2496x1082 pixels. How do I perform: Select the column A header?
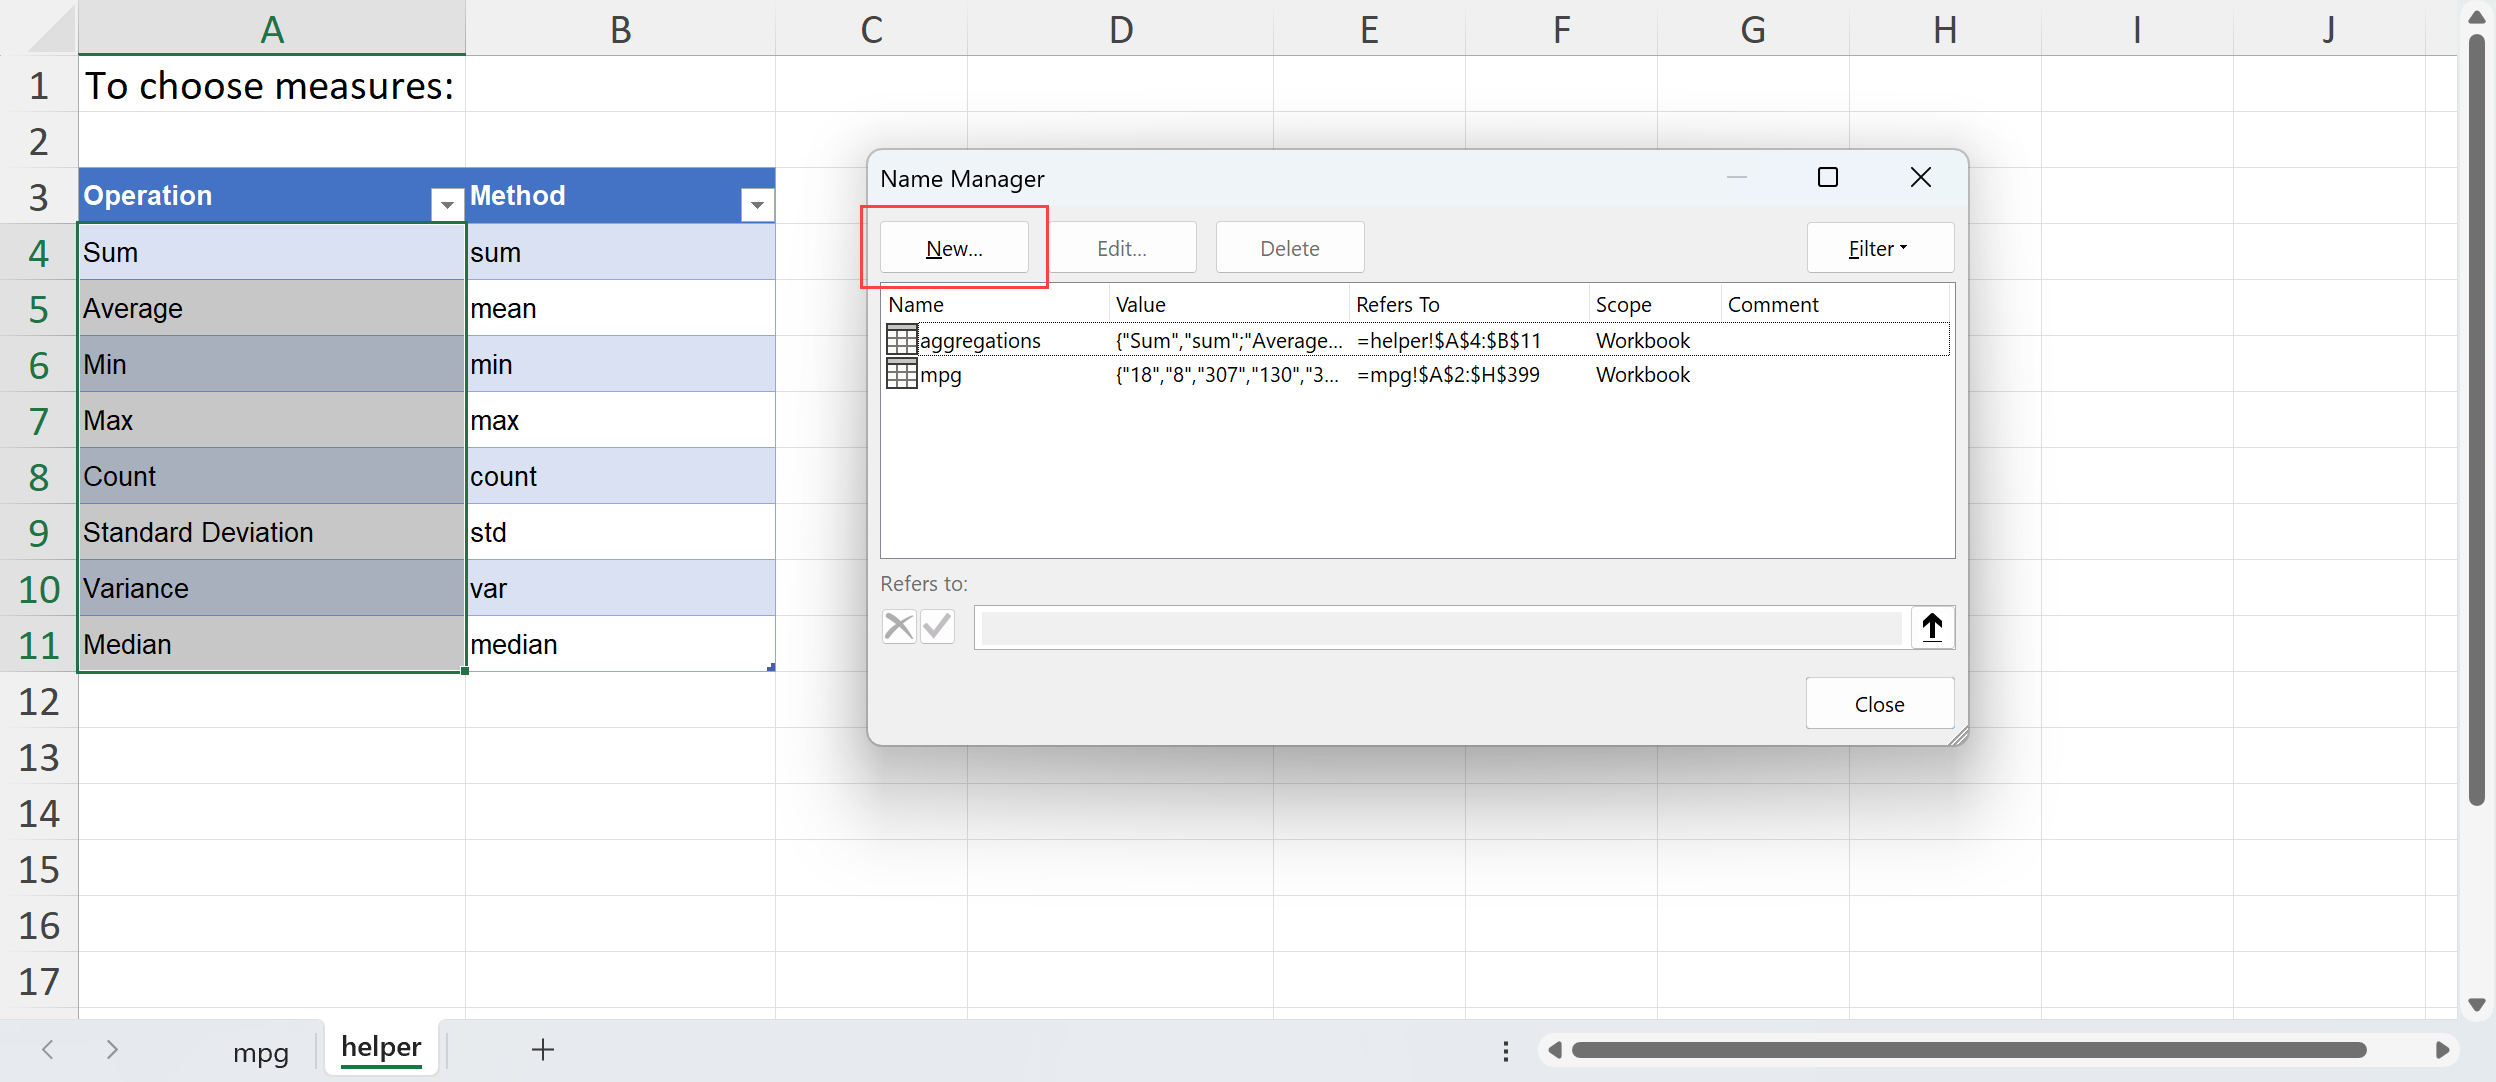[272, 29]
